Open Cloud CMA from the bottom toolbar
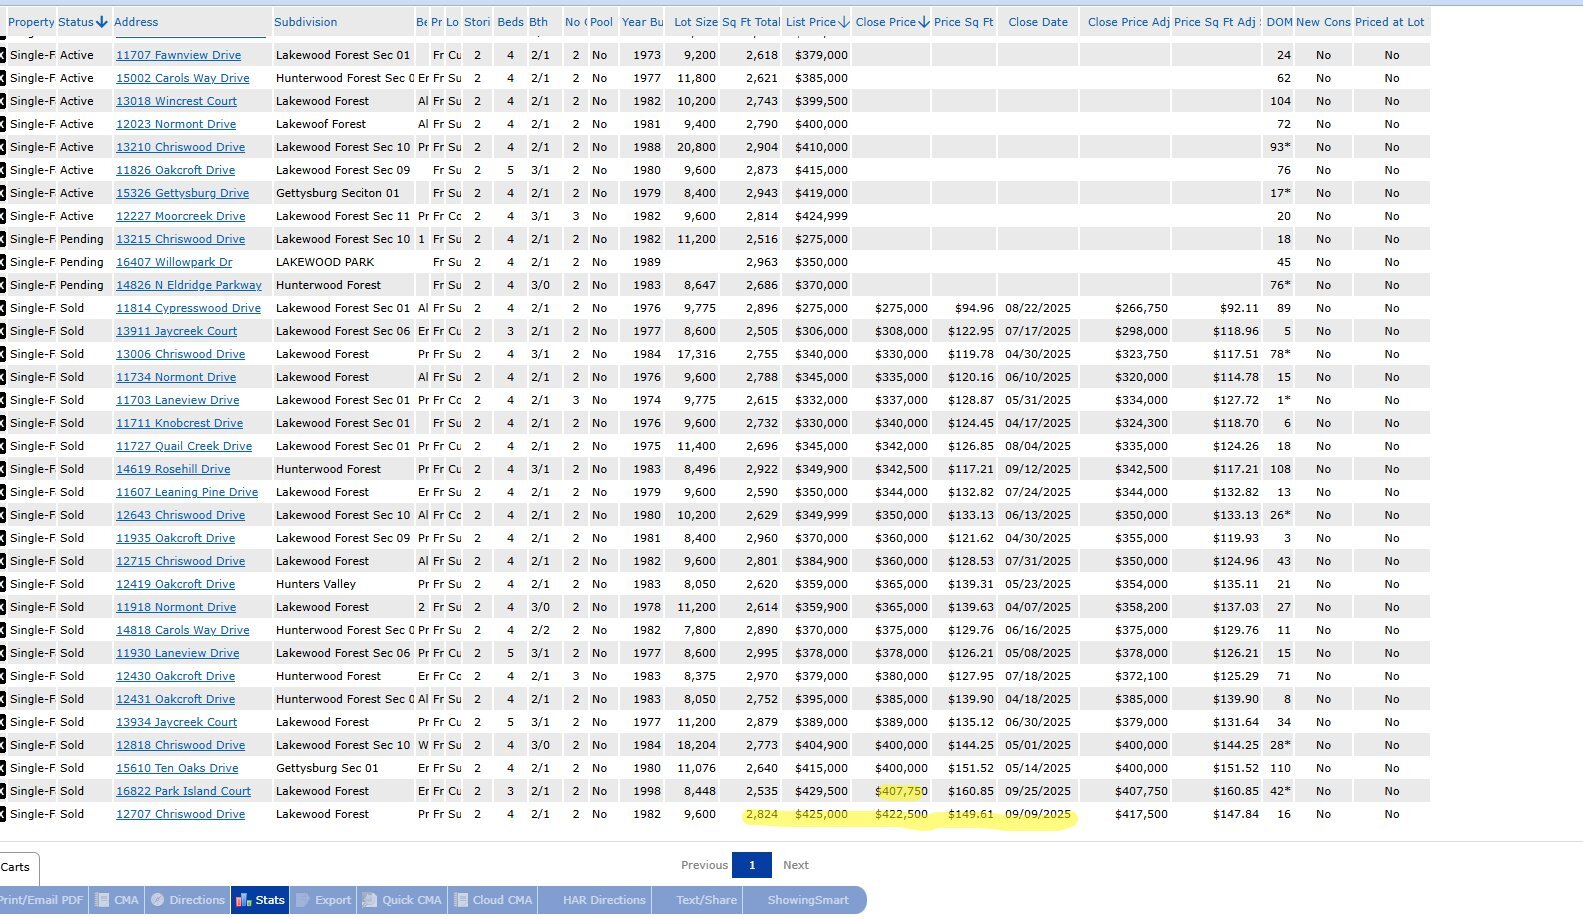The image size is (1583, 919). [x=493, y=900]
